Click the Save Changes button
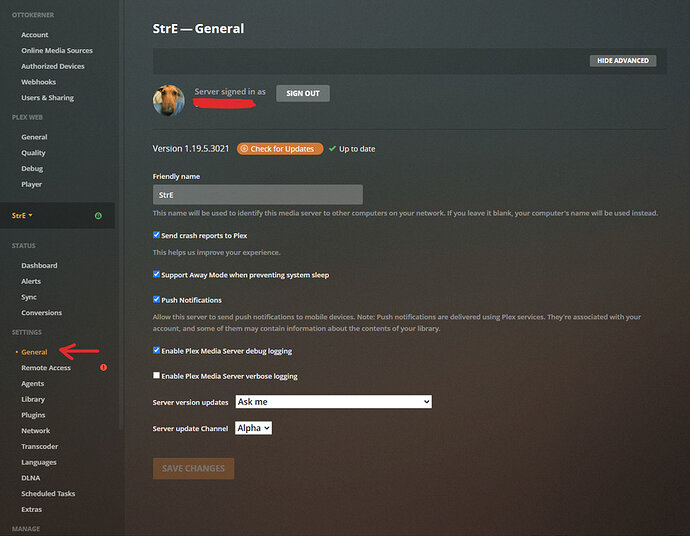 pyautogui.click(x=193, y=468)
